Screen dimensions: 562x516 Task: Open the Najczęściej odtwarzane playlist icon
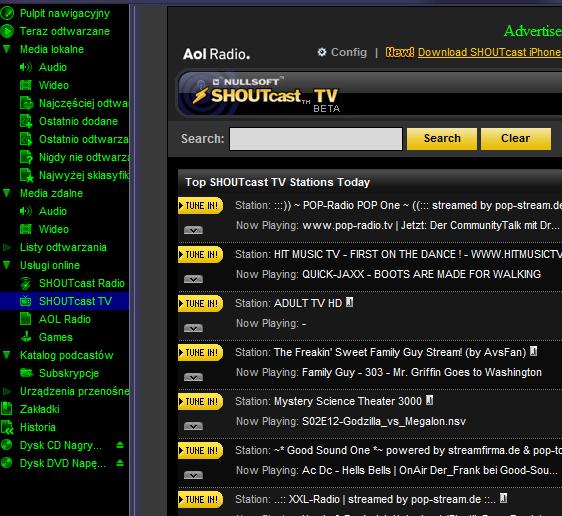pyautogui.click(x=26, y=103)
